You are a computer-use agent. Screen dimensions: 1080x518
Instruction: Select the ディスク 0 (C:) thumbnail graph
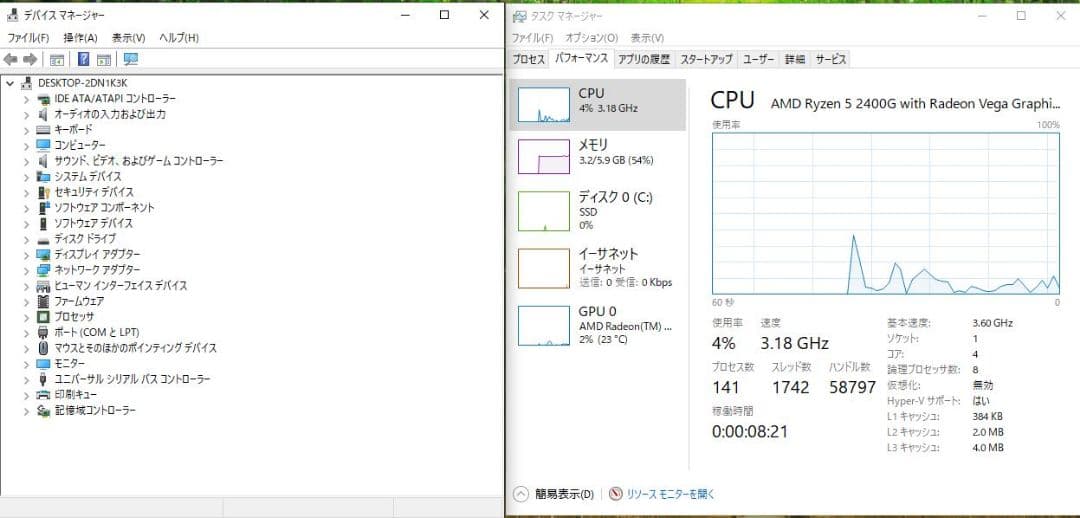click(544, 211)
